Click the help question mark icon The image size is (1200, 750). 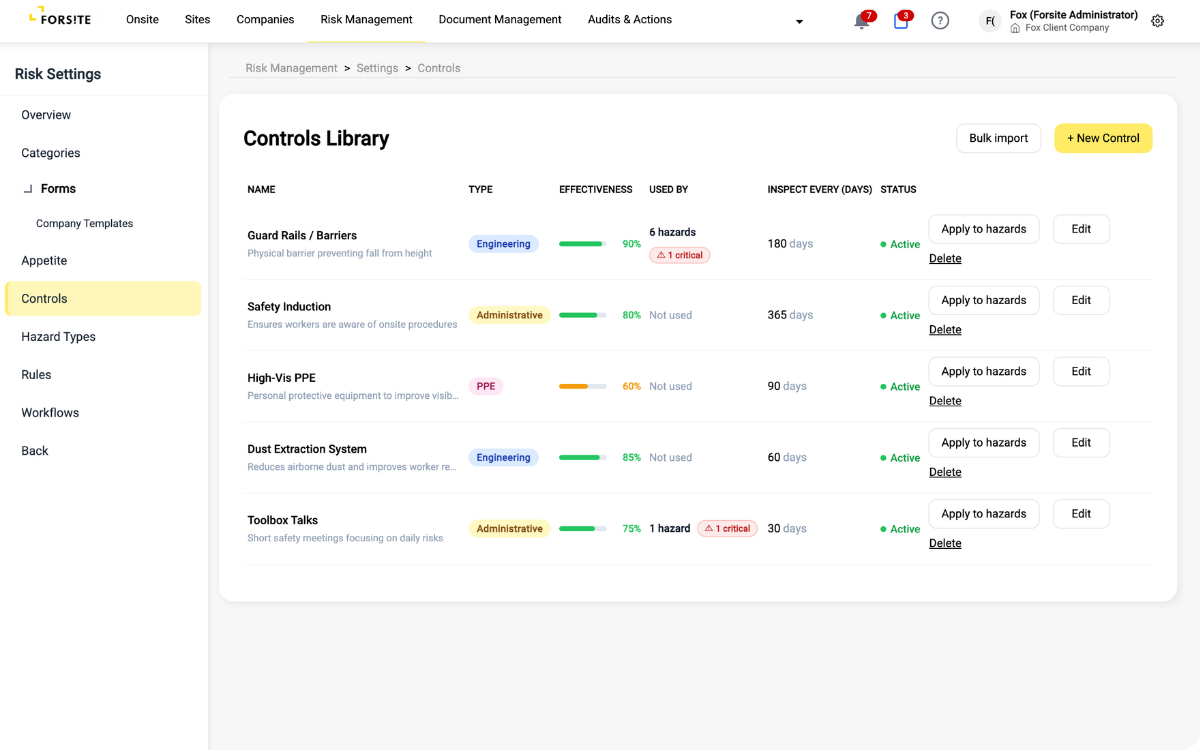(x=940, y=21)
